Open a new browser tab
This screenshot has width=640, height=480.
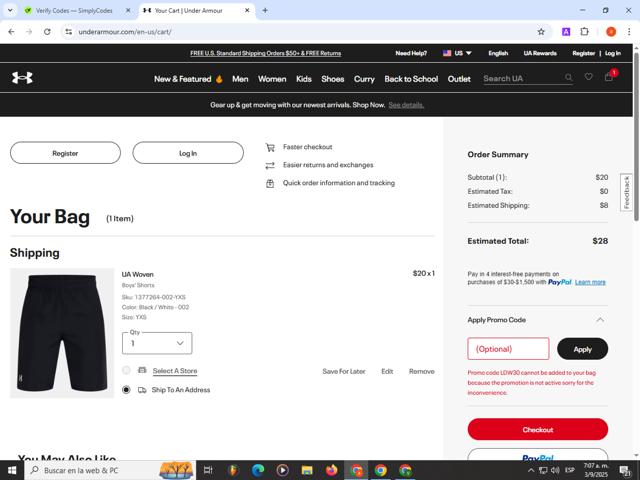click(x=265, y=11)
